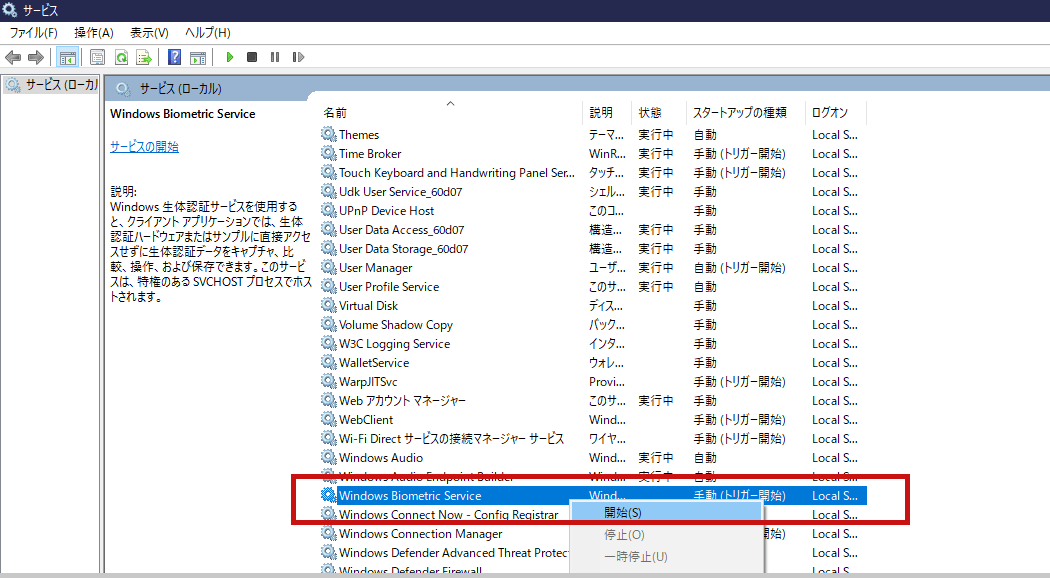1050x578 pixels.
Task: Choose 停止(O) in the context menu
Action: (x=666, y=534)
